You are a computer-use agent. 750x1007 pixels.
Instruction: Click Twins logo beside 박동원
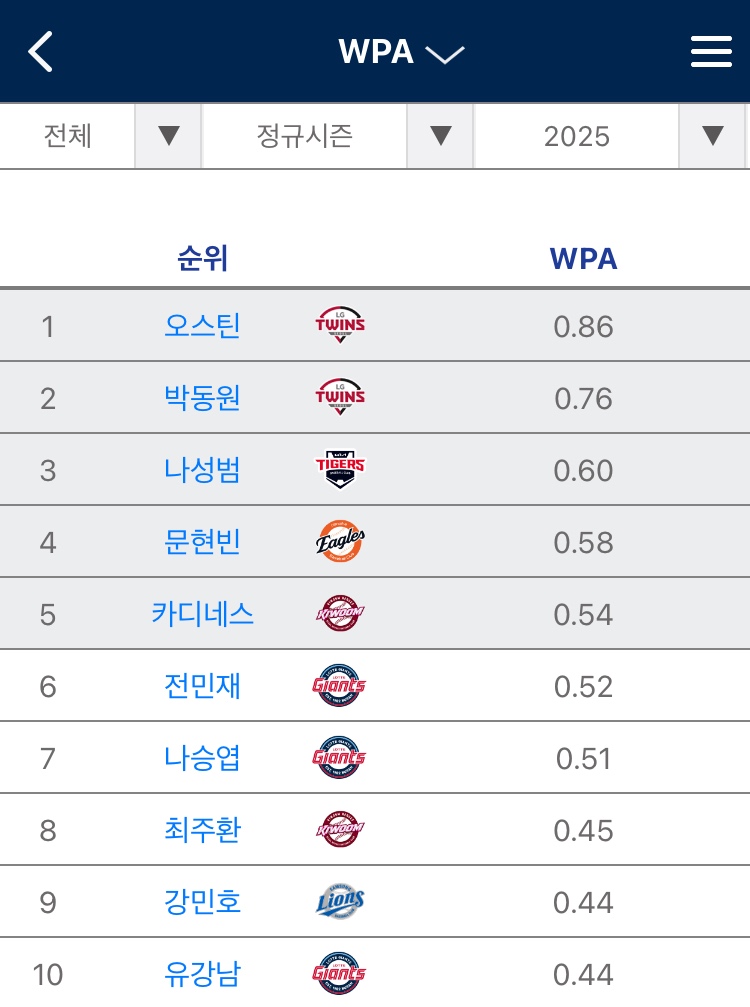point(340,396)
